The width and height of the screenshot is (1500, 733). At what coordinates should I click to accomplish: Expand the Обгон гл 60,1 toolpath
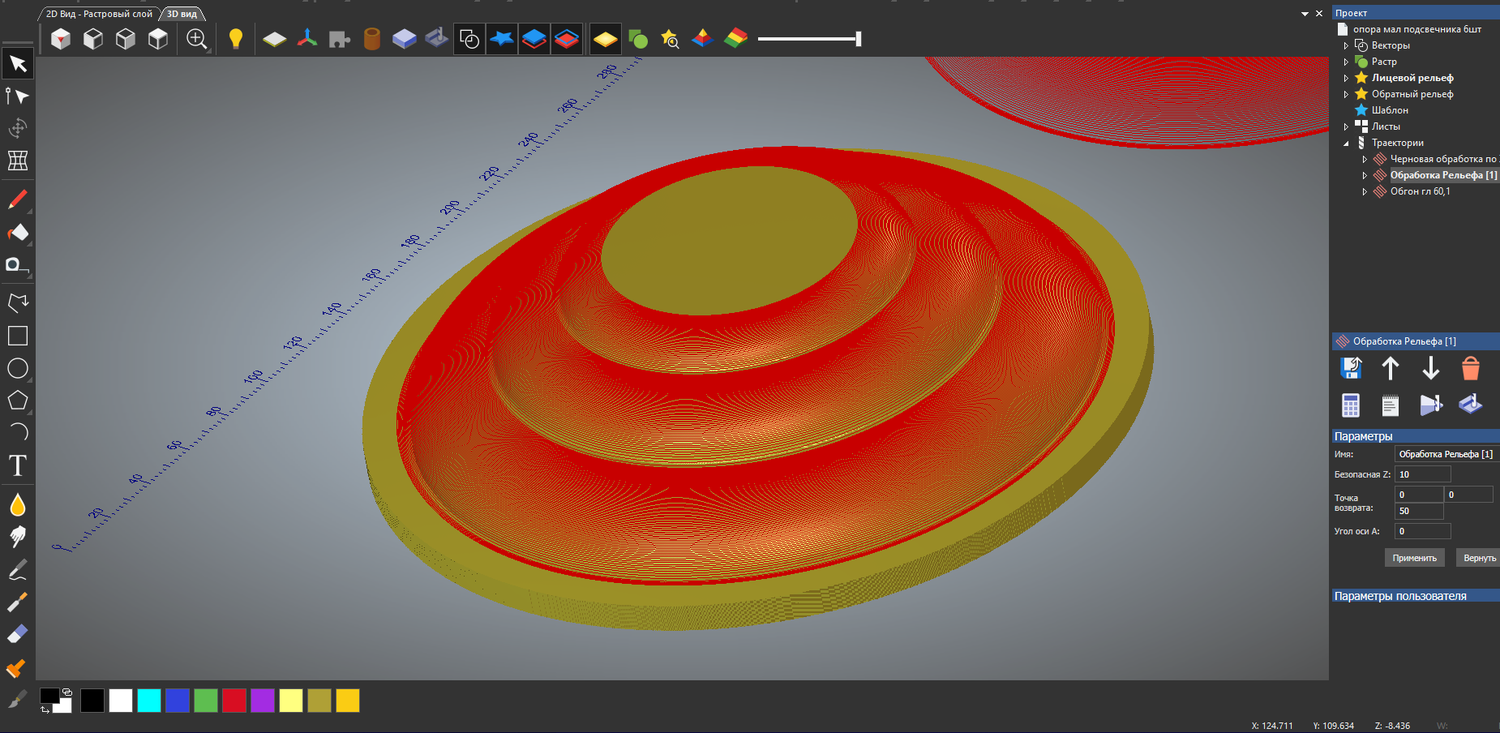click(1365, 190)
